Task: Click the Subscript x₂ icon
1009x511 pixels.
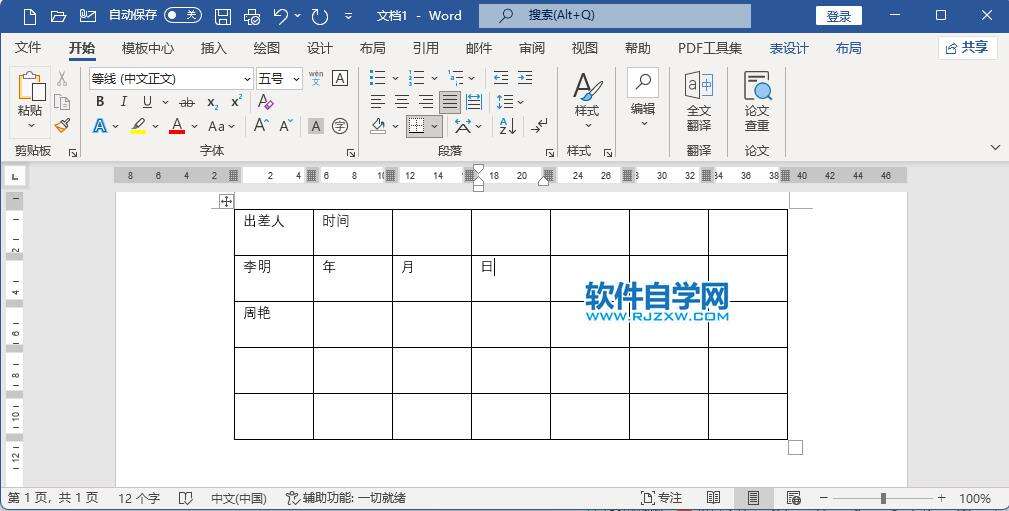Action: [x=213, y=102]
